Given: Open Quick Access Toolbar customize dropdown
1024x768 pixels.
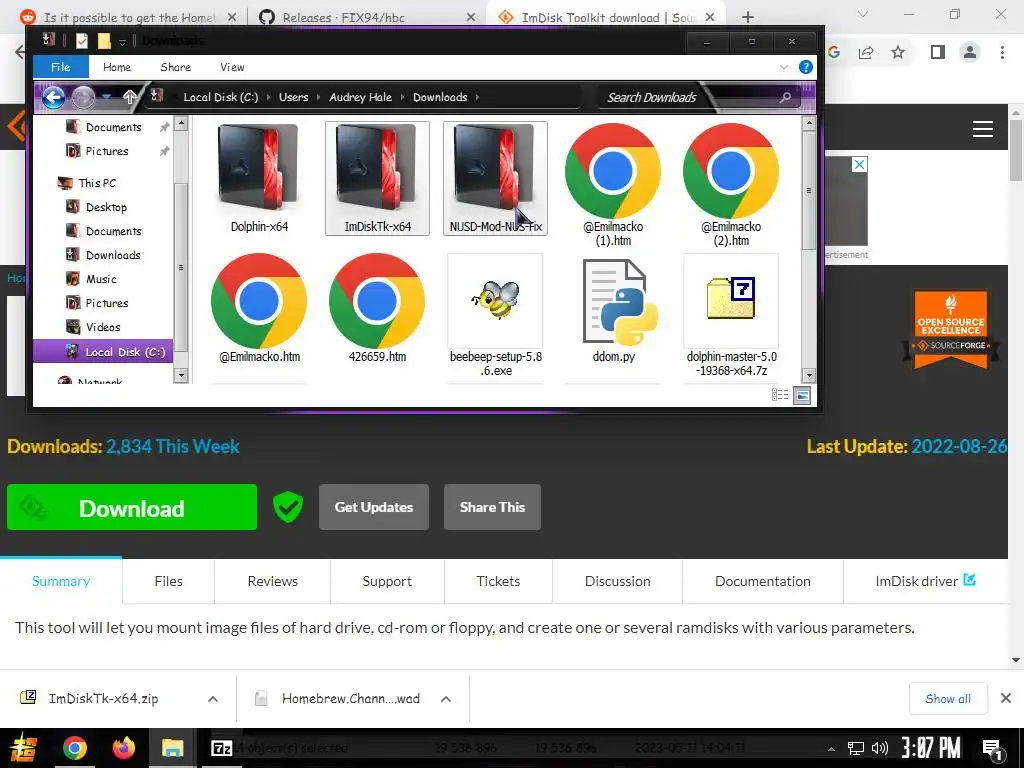Looking at the screenshot, I should 122,41.
